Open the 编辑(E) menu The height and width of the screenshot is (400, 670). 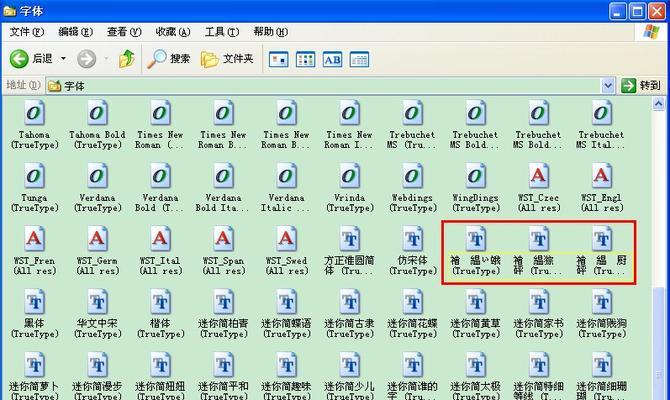[x=75, y=32]
